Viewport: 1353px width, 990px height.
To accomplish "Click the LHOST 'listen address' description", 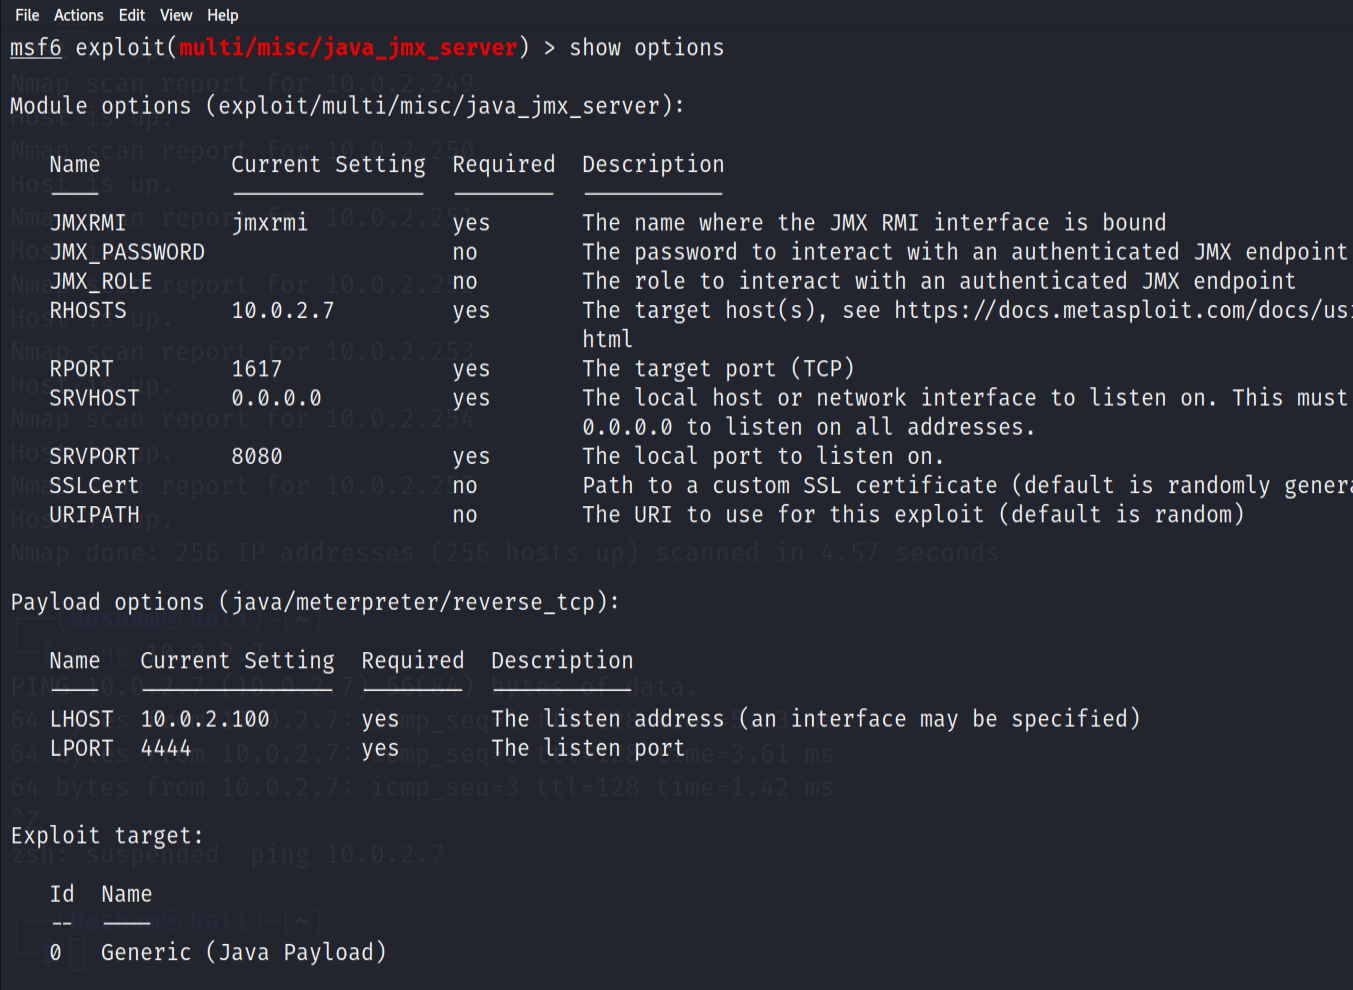I will point(816,719).
